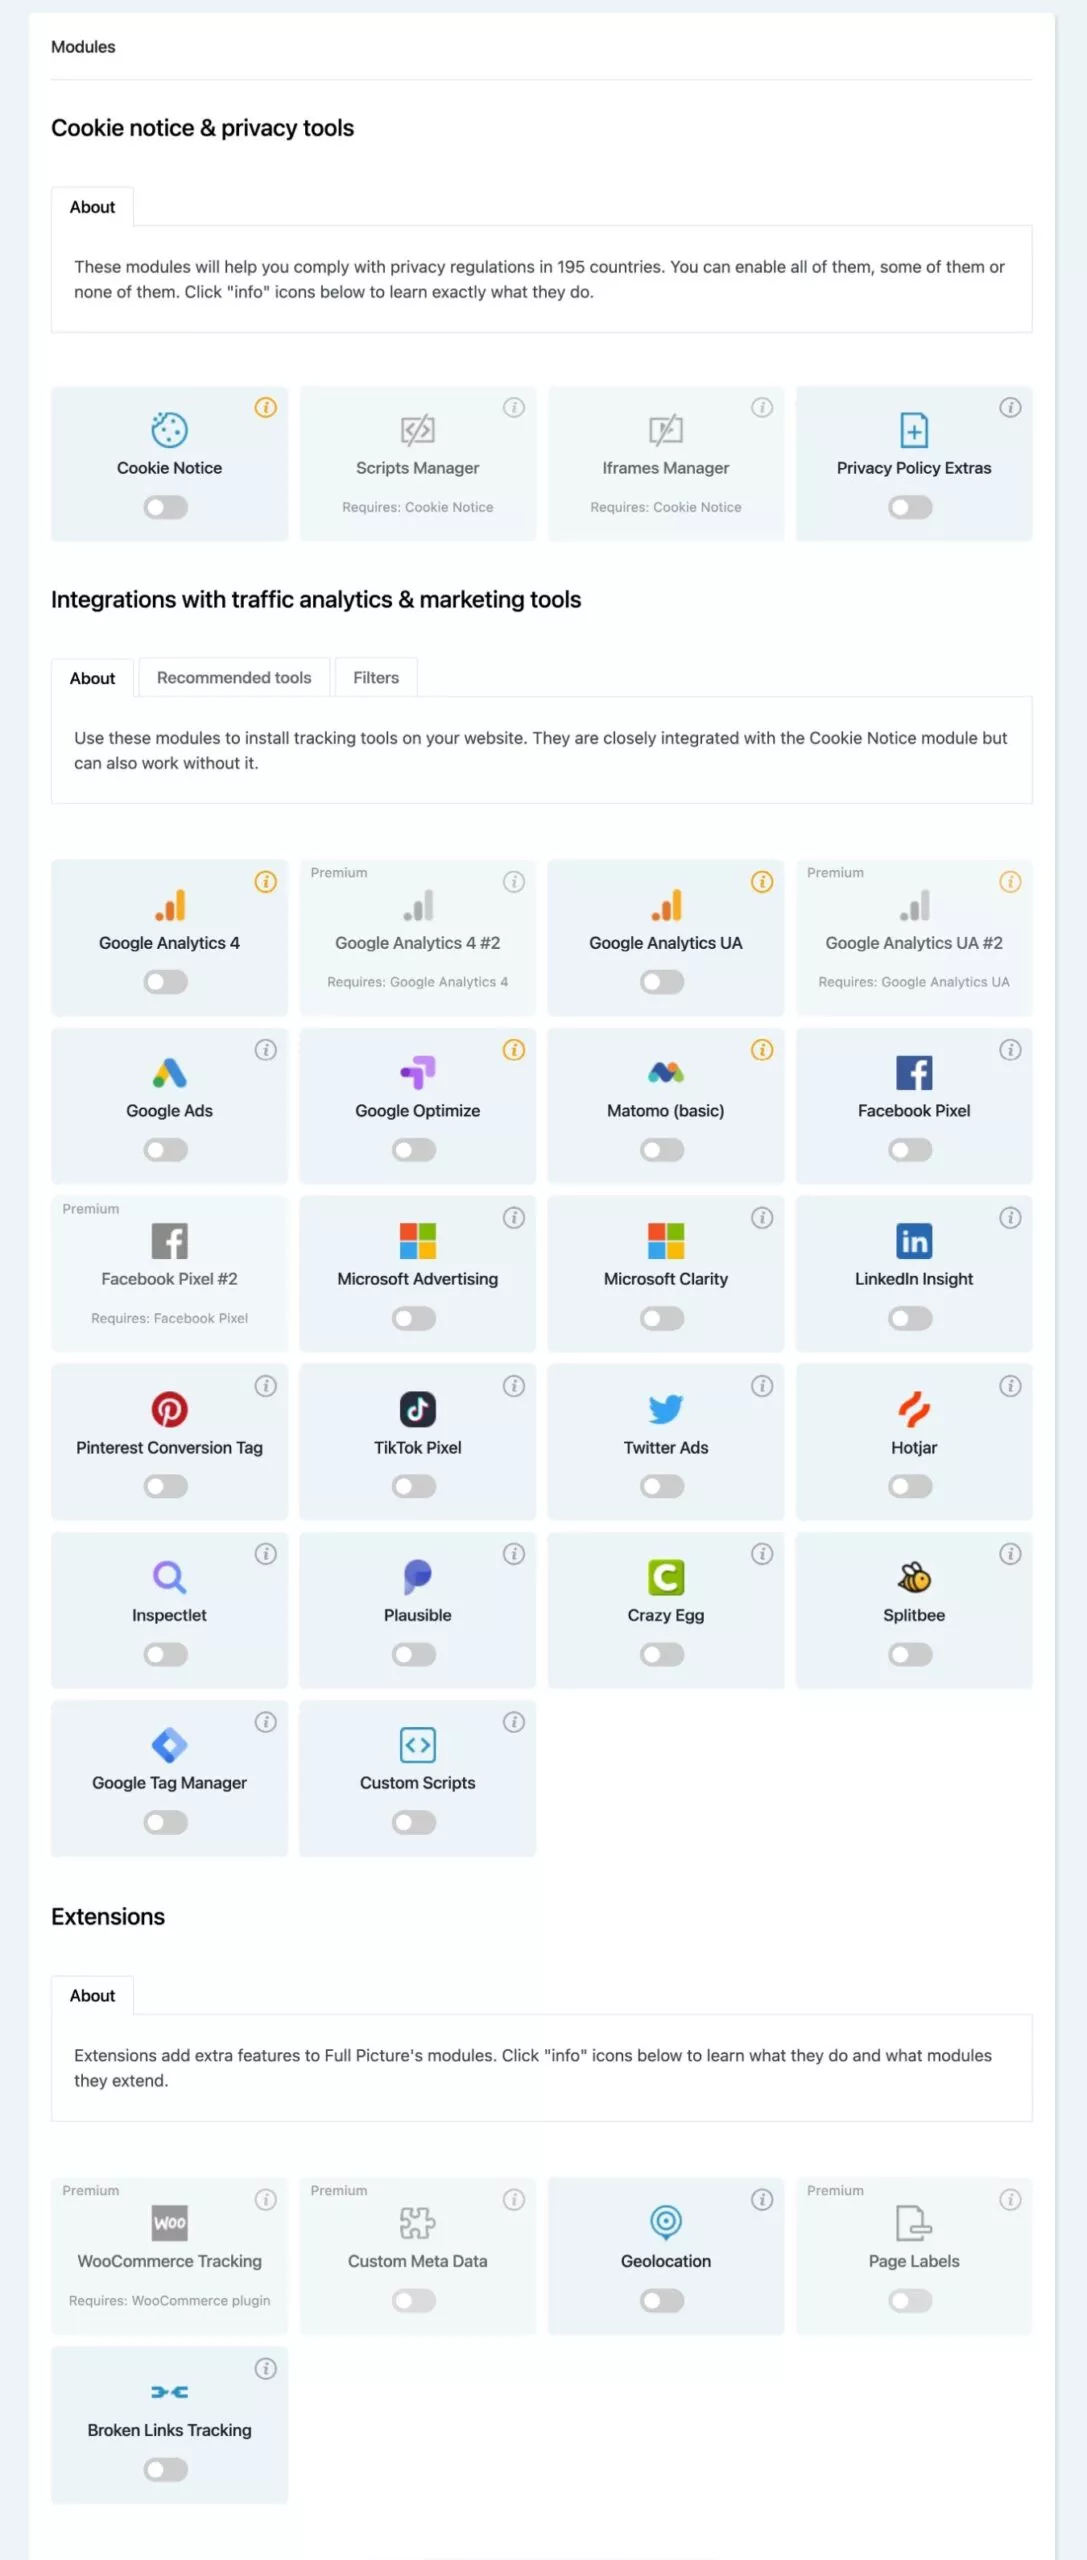Open info icon for Matomo (basic)
This screenshot has height=2560, width=1087.
tap(762, 1049)
